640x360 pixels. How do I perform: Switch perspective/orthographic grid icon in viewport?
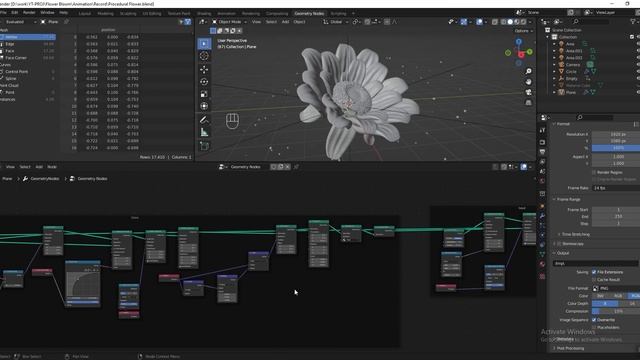click(x=529, y=102)
